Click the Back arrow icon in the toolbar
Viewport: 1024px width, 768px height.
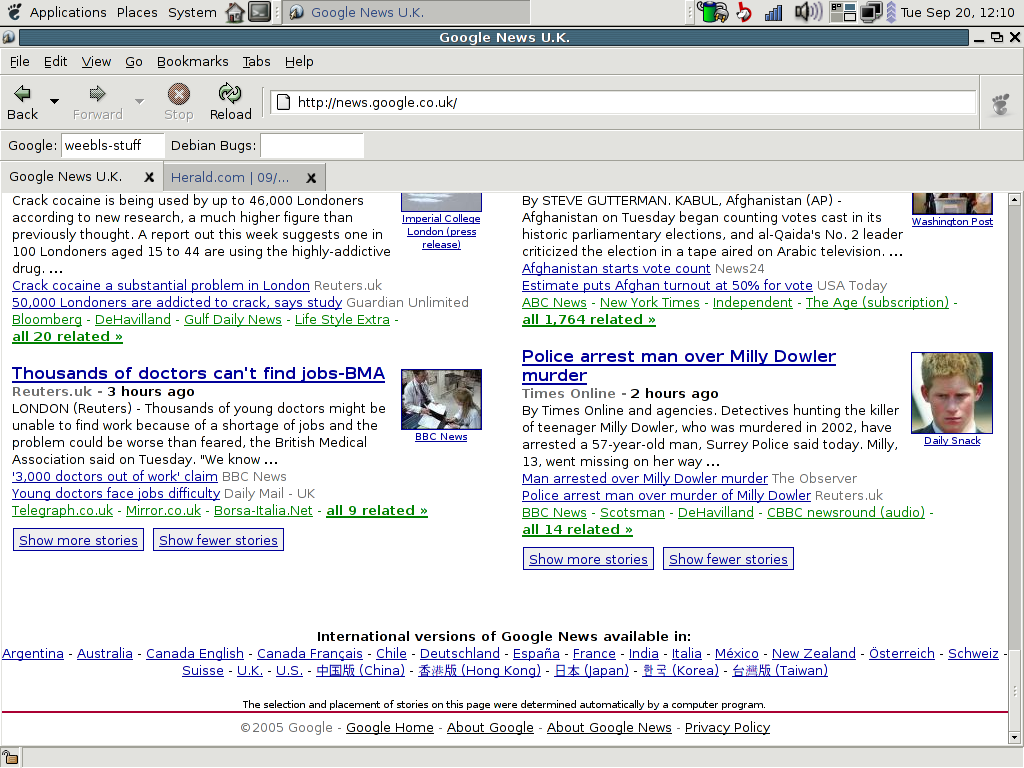pos(22,94)
